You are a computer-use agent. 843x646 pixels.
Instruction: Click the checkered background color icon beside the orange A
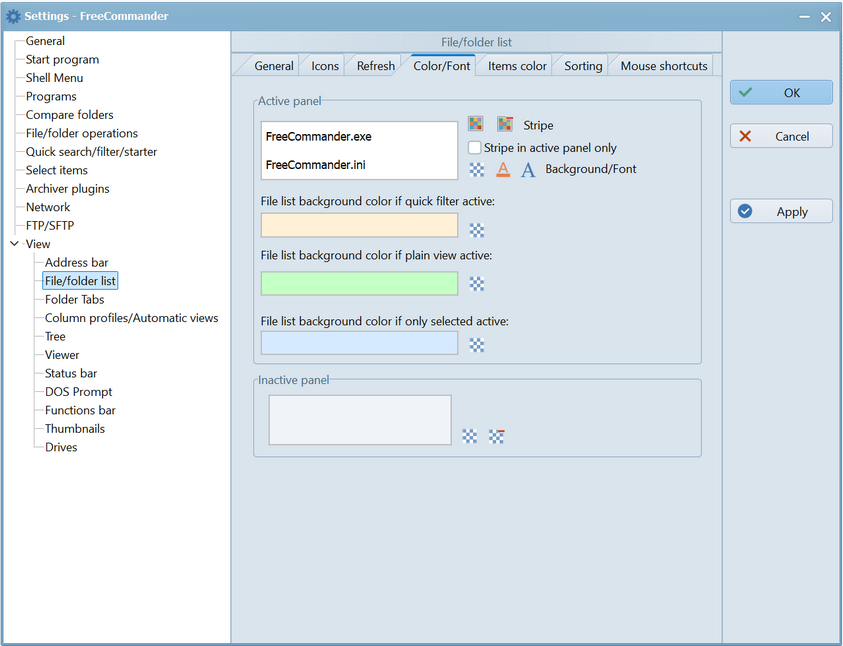pyautogui.click(x=477, y=170)
